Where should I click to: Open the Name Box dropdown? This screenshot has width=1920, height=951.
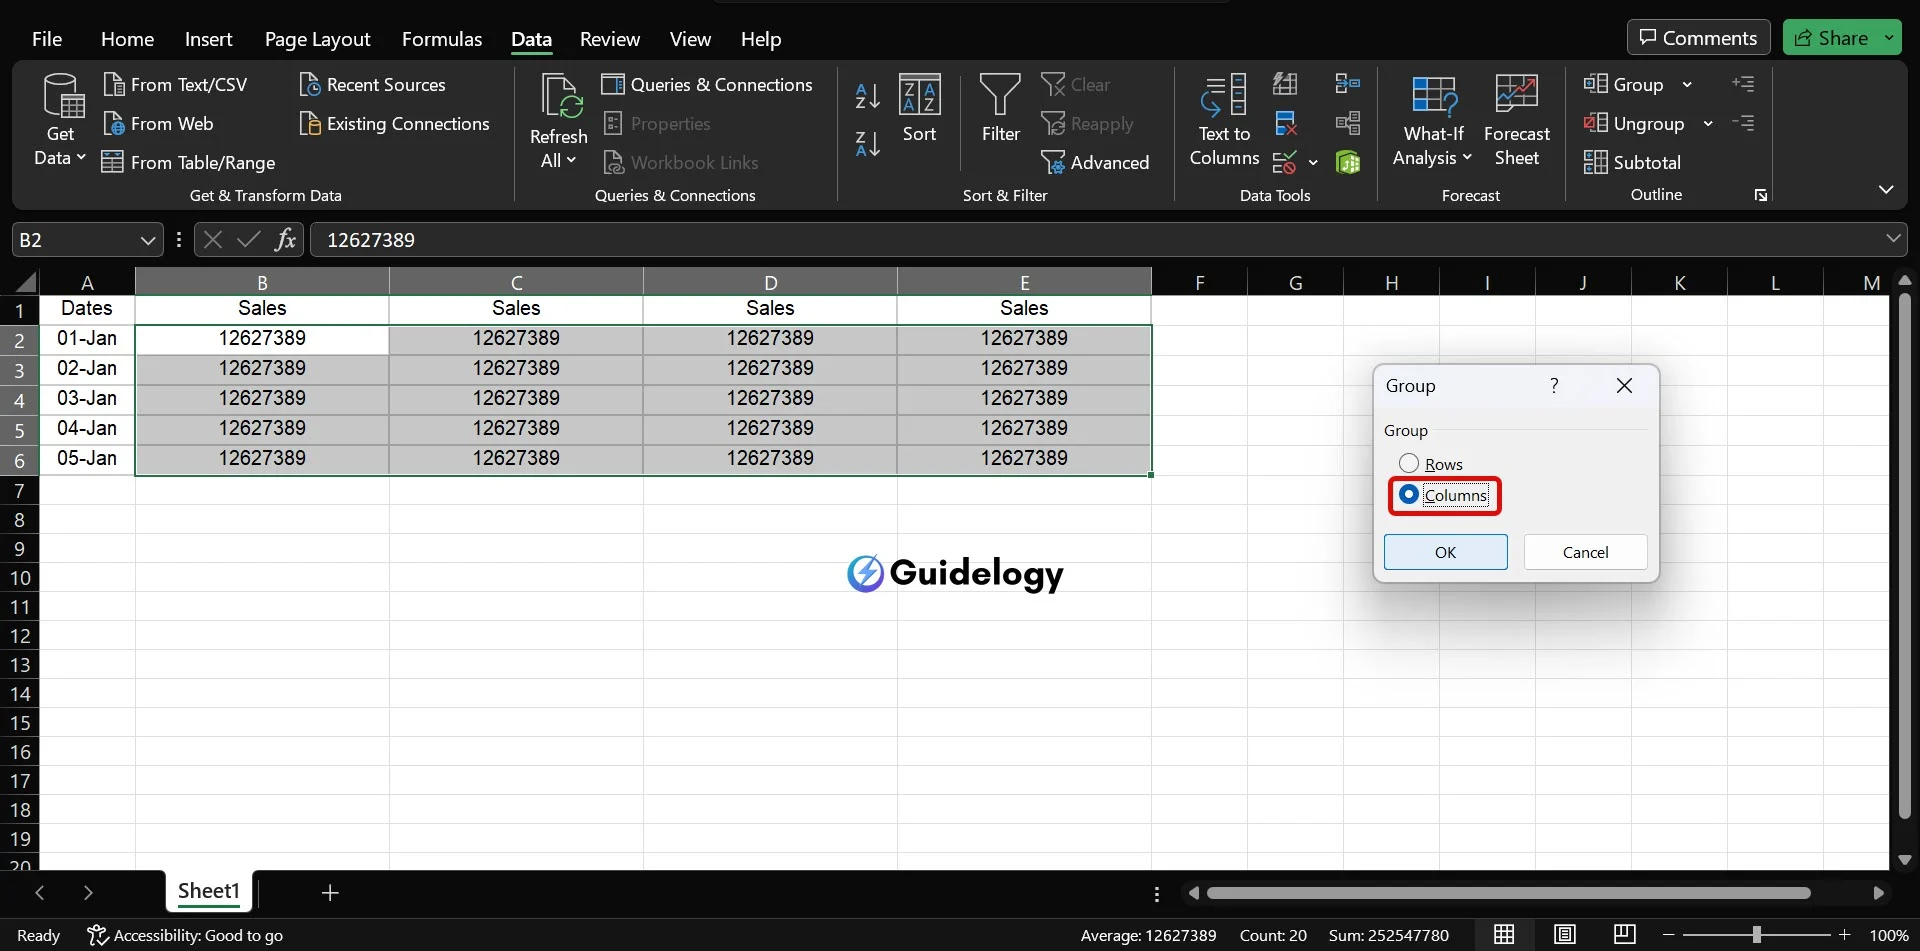click(147, 240)
